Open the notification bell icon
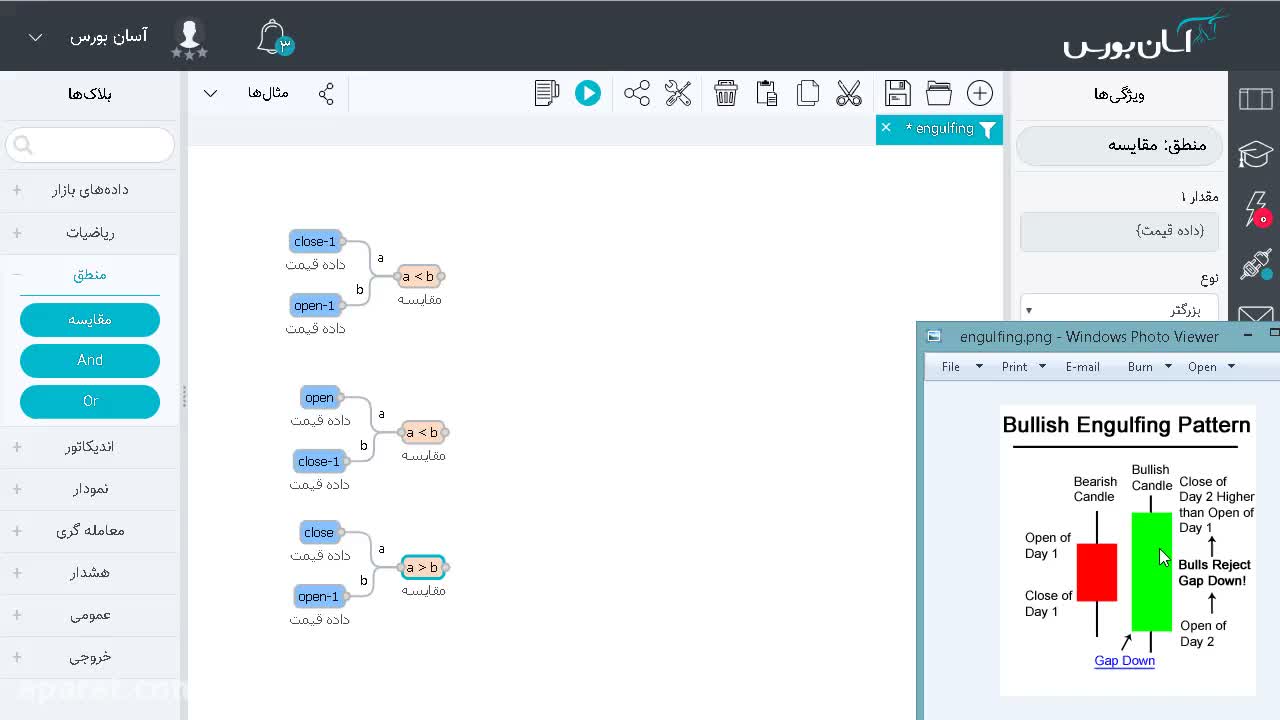The width and height of the screenshot is (1280, 720). point(274,38)
